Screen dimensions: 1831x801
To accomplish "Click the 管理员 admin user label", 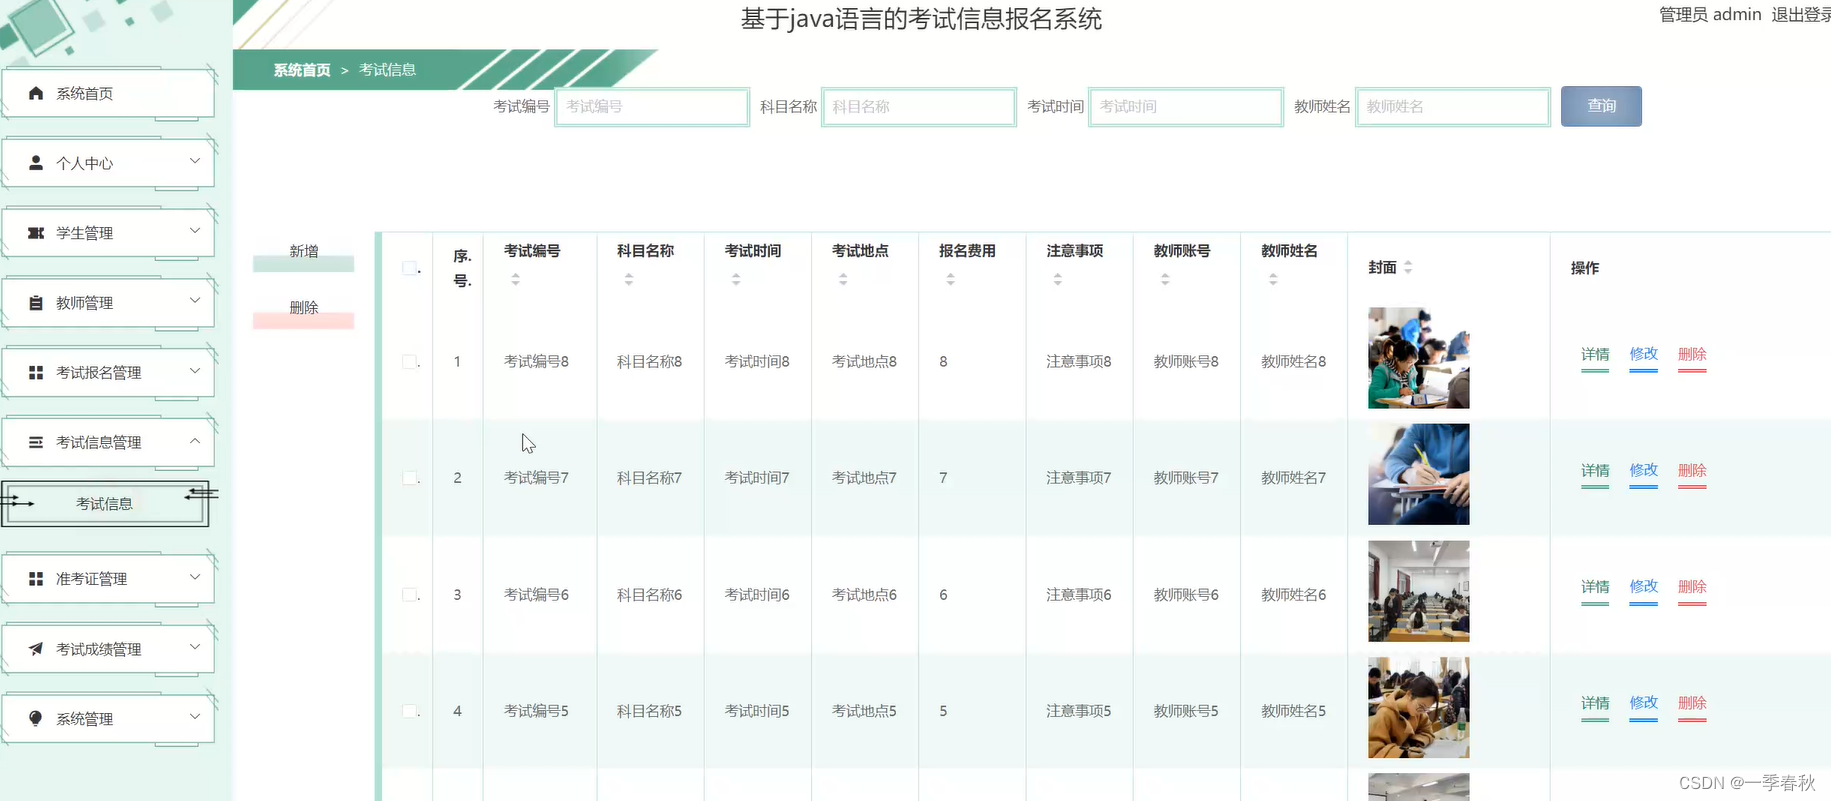I will (x=1710, y=15).
